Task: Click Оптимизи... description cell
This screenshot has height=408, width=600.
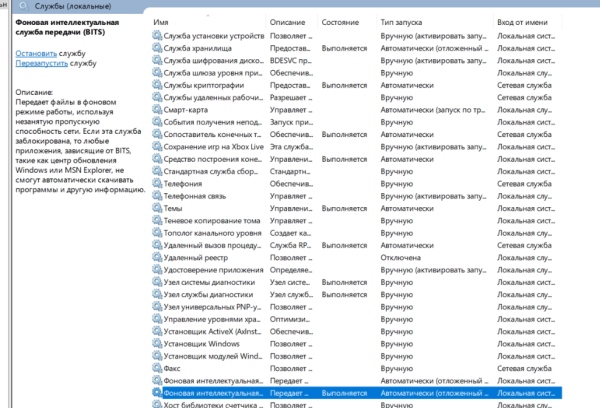Action: tap(290, 319)
